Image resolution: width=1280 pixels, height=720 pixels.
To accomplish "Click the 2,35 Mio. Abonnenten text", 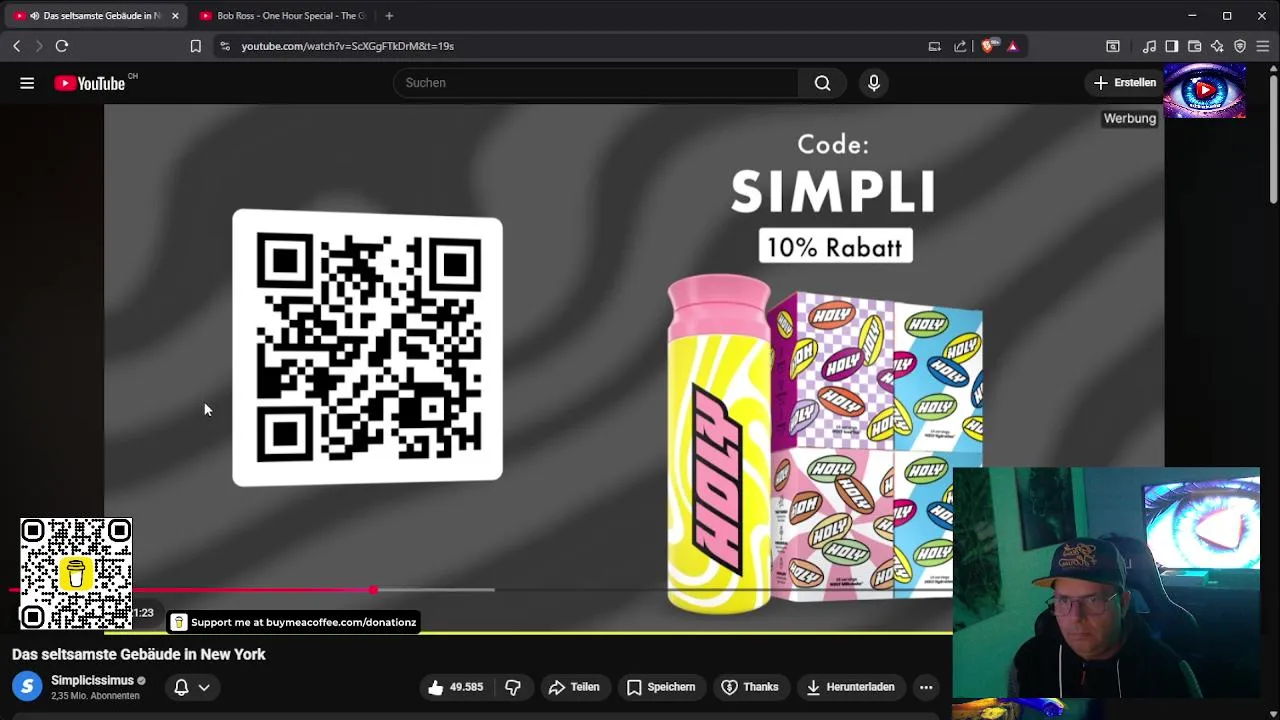I will tap(95, 696).
